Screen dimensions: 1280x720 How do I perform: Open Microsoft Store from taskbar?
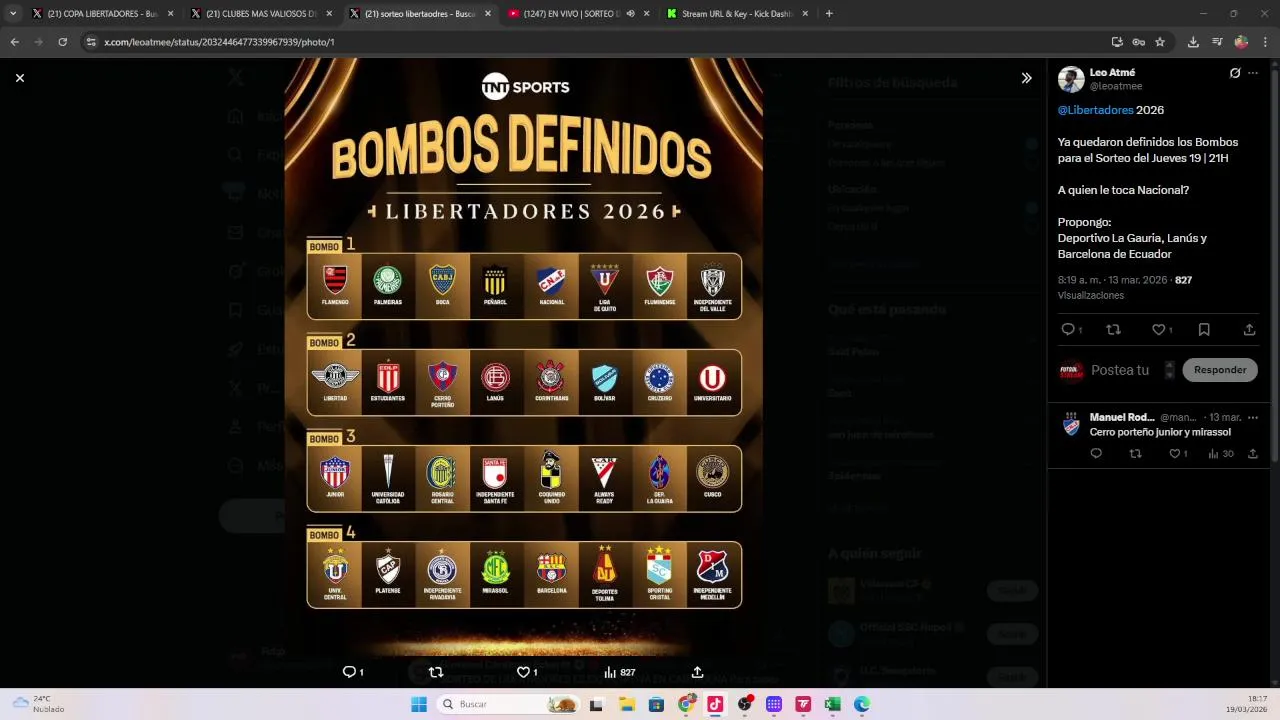[x=656, y=704]
